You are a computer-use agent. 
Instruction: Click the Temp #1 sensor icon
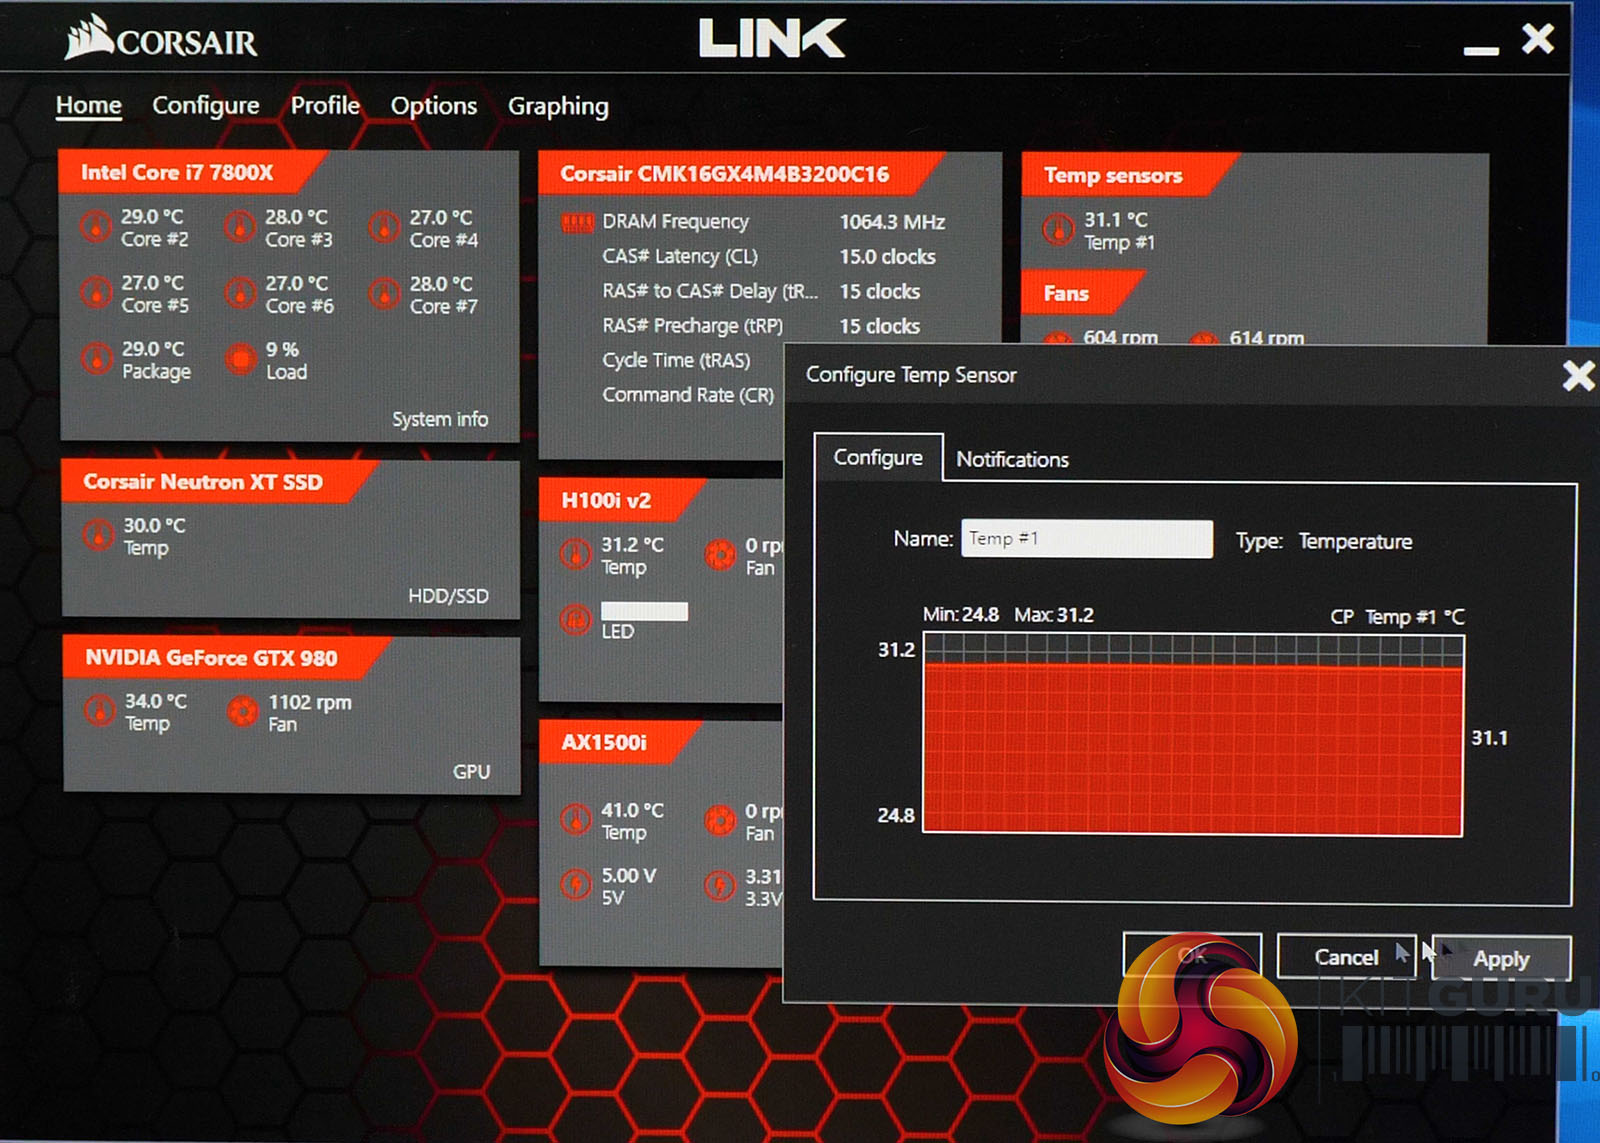coord(1058,230)
